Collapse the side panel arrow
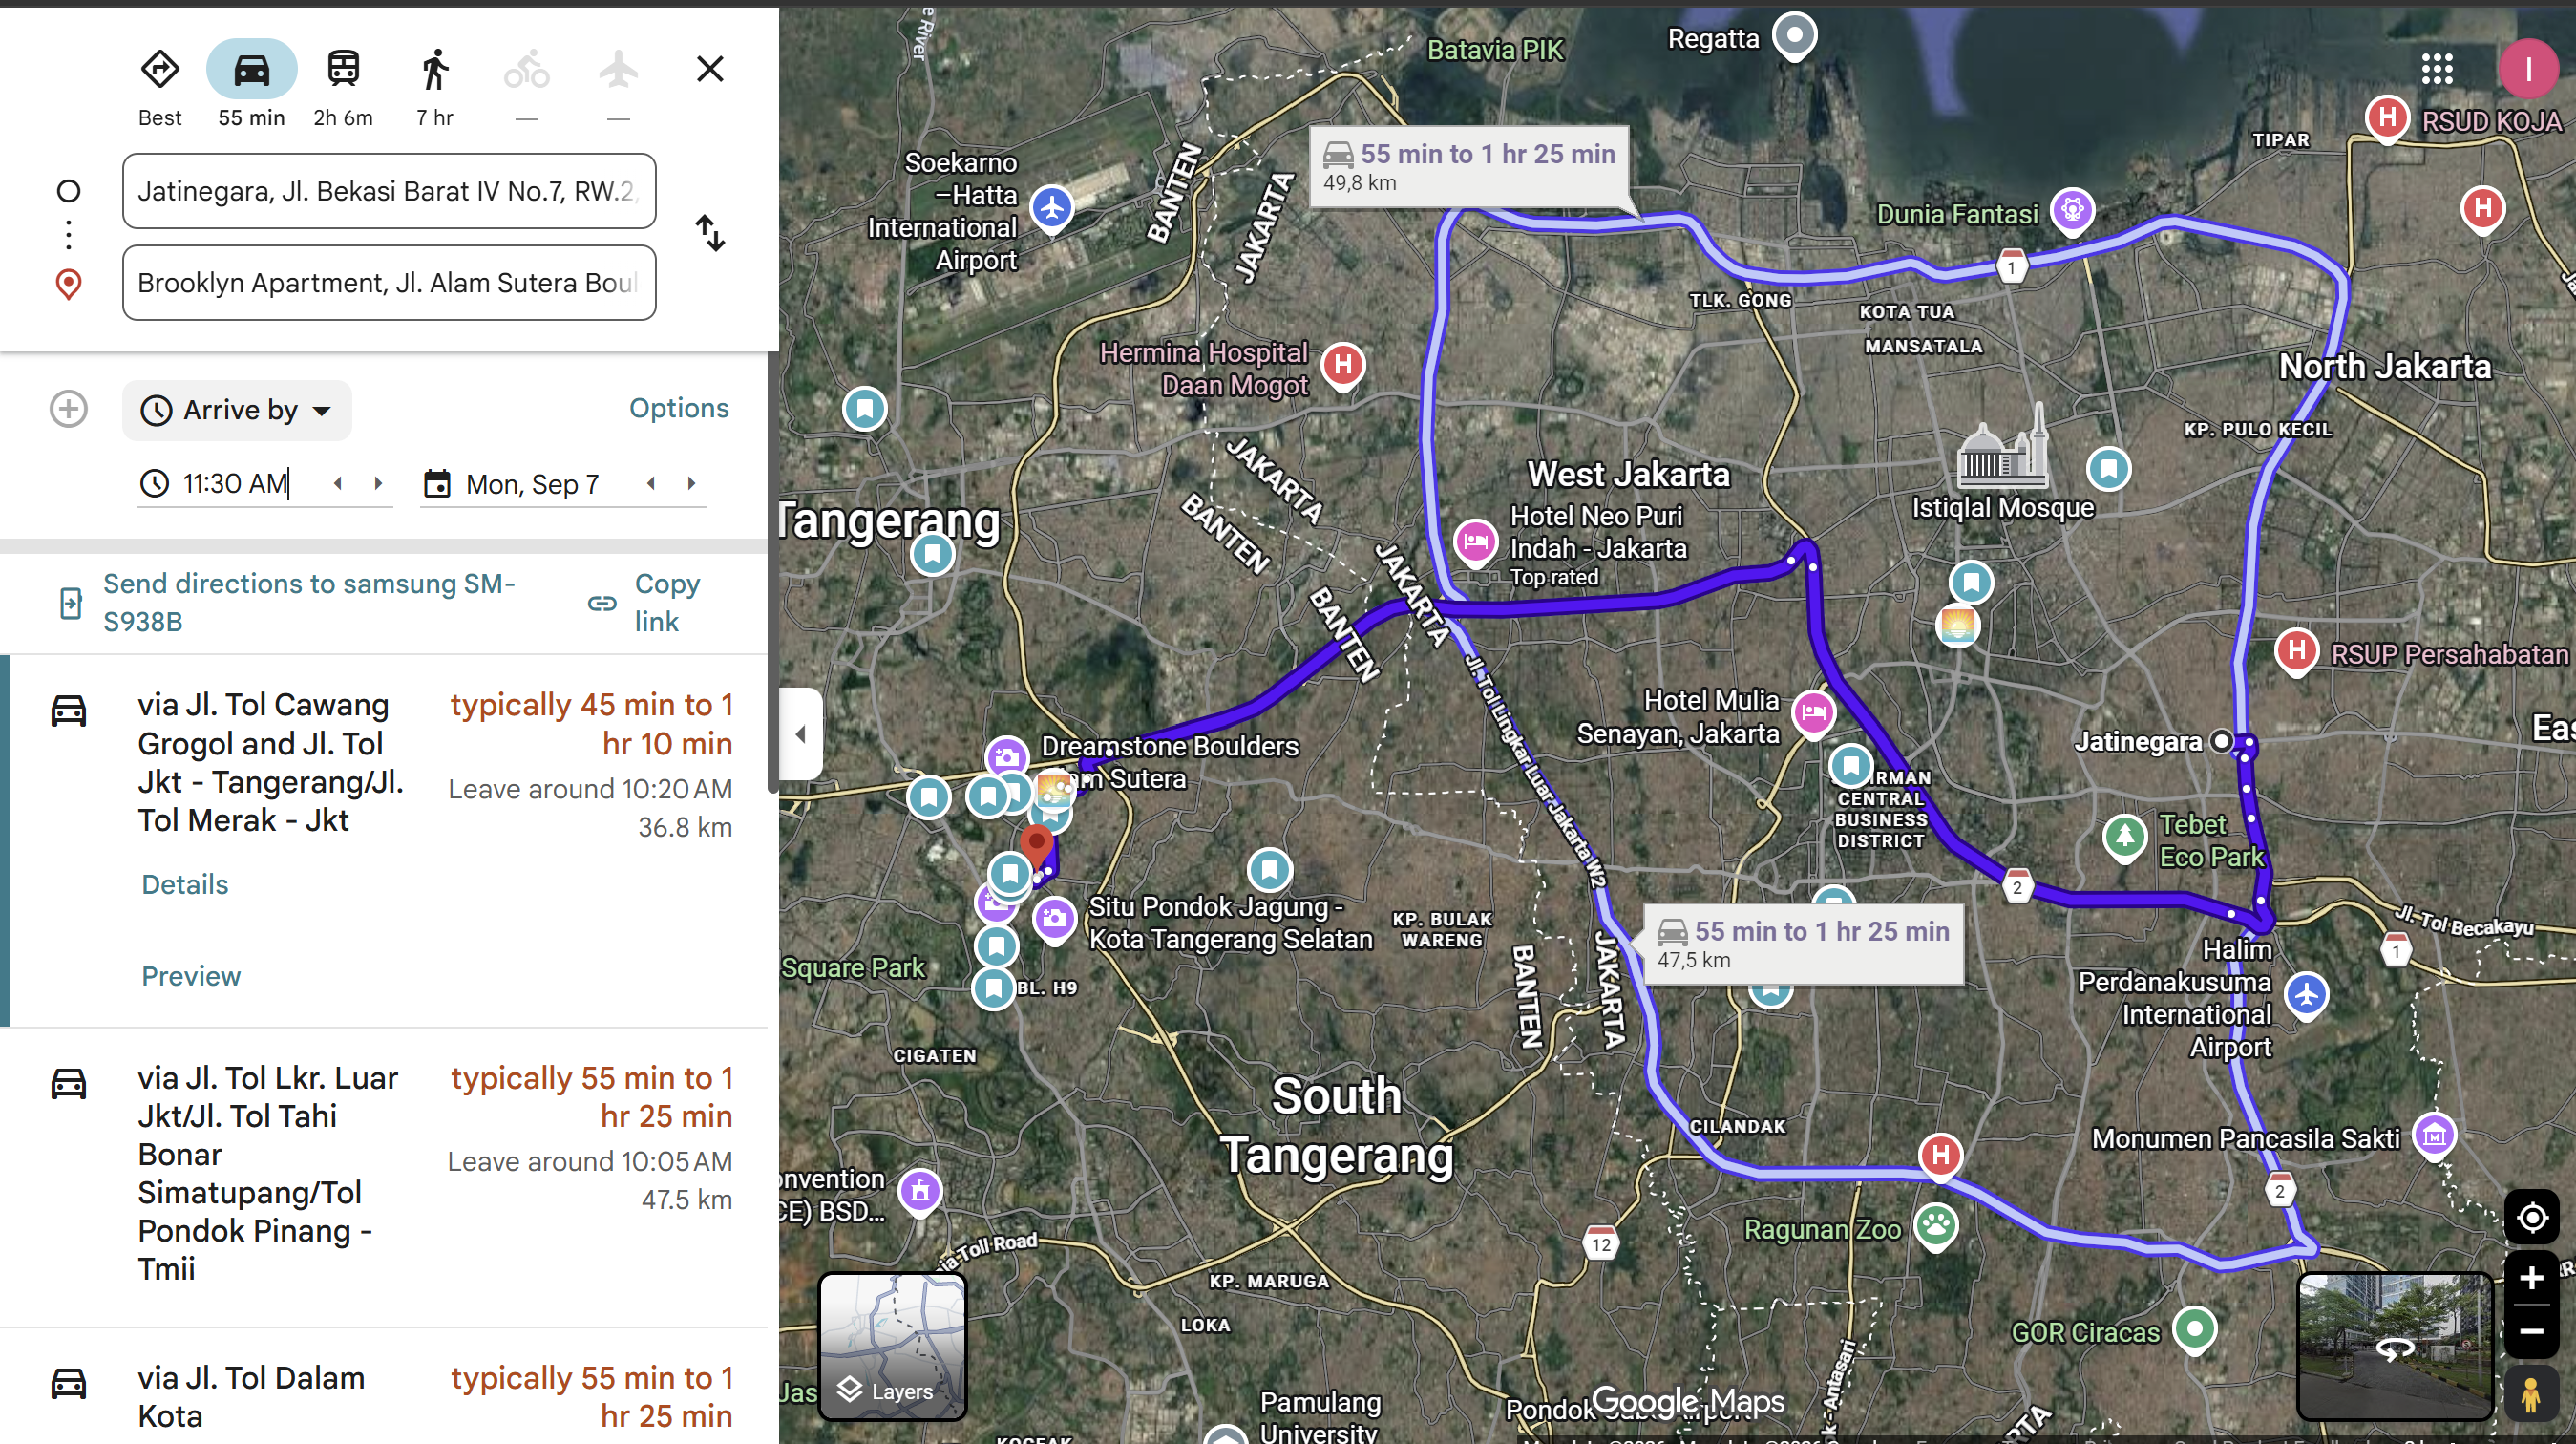The height and width of the screenshot is (1444, 2576). (800, 734)
